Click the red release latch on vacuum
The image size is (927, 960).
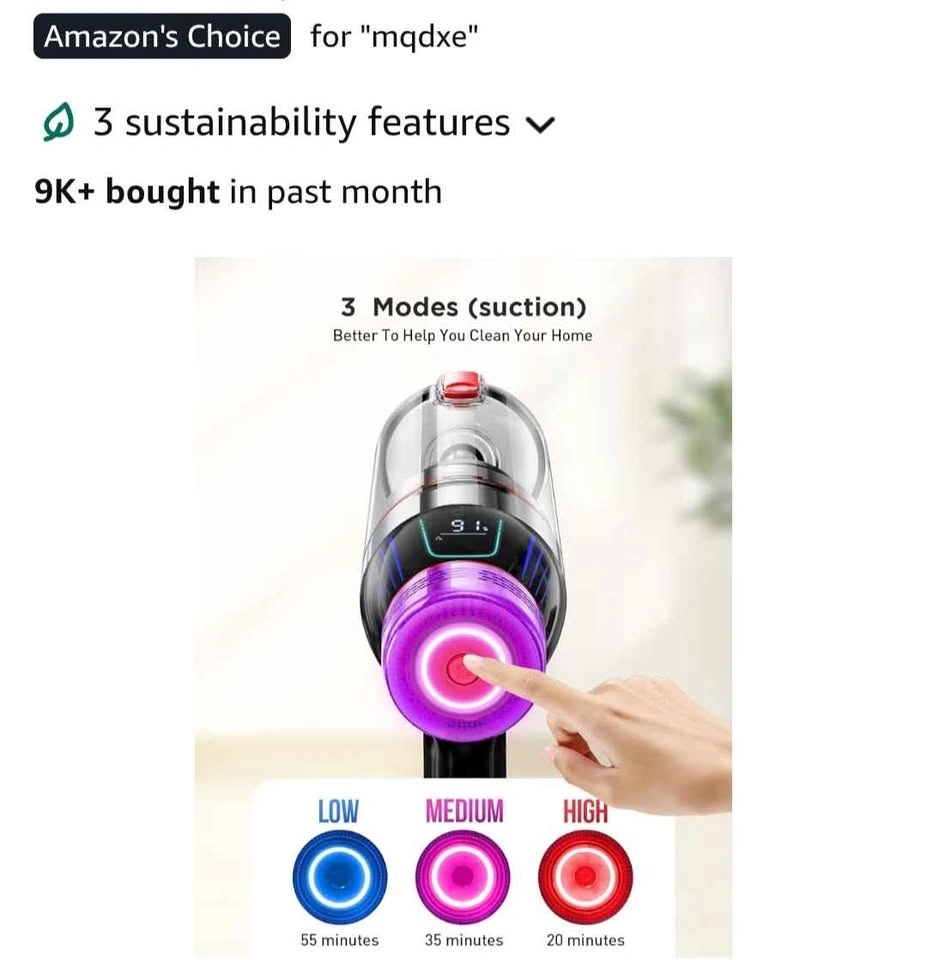click(x=461, y=384)
